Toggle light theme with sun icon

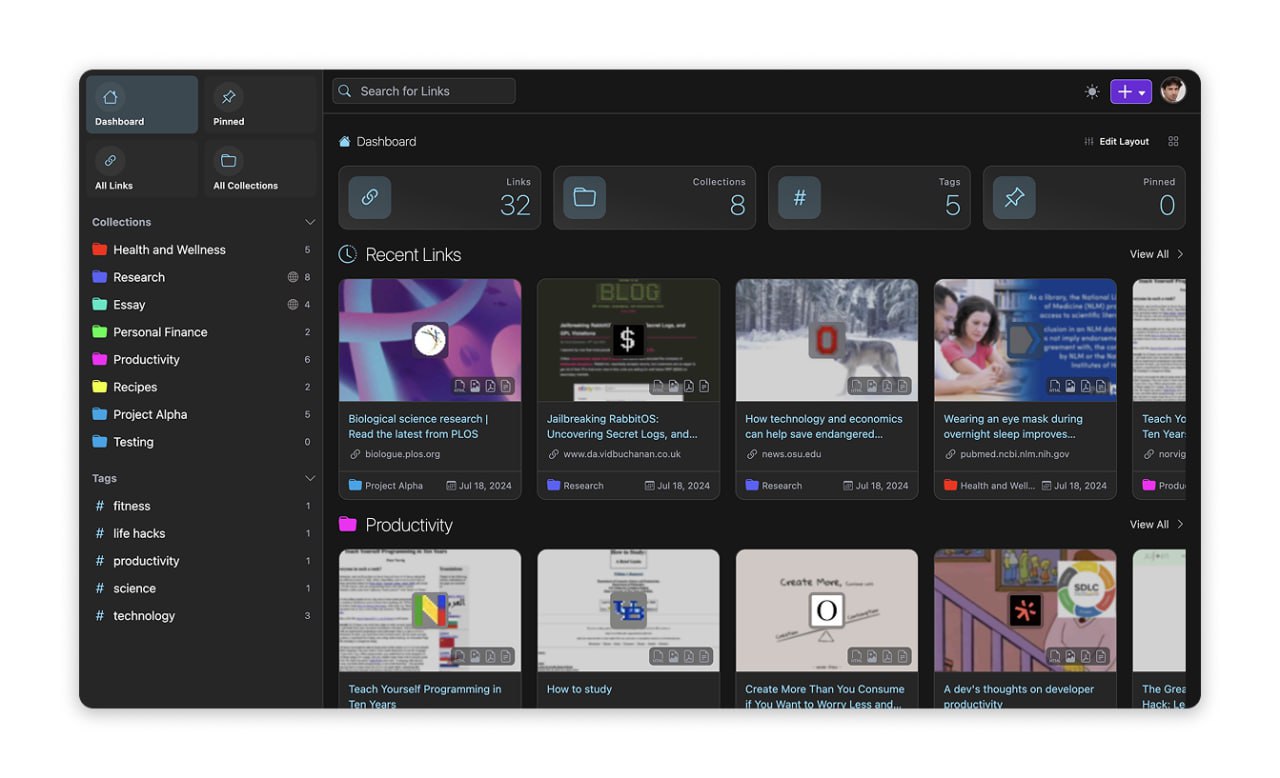tap(1092, 92)
